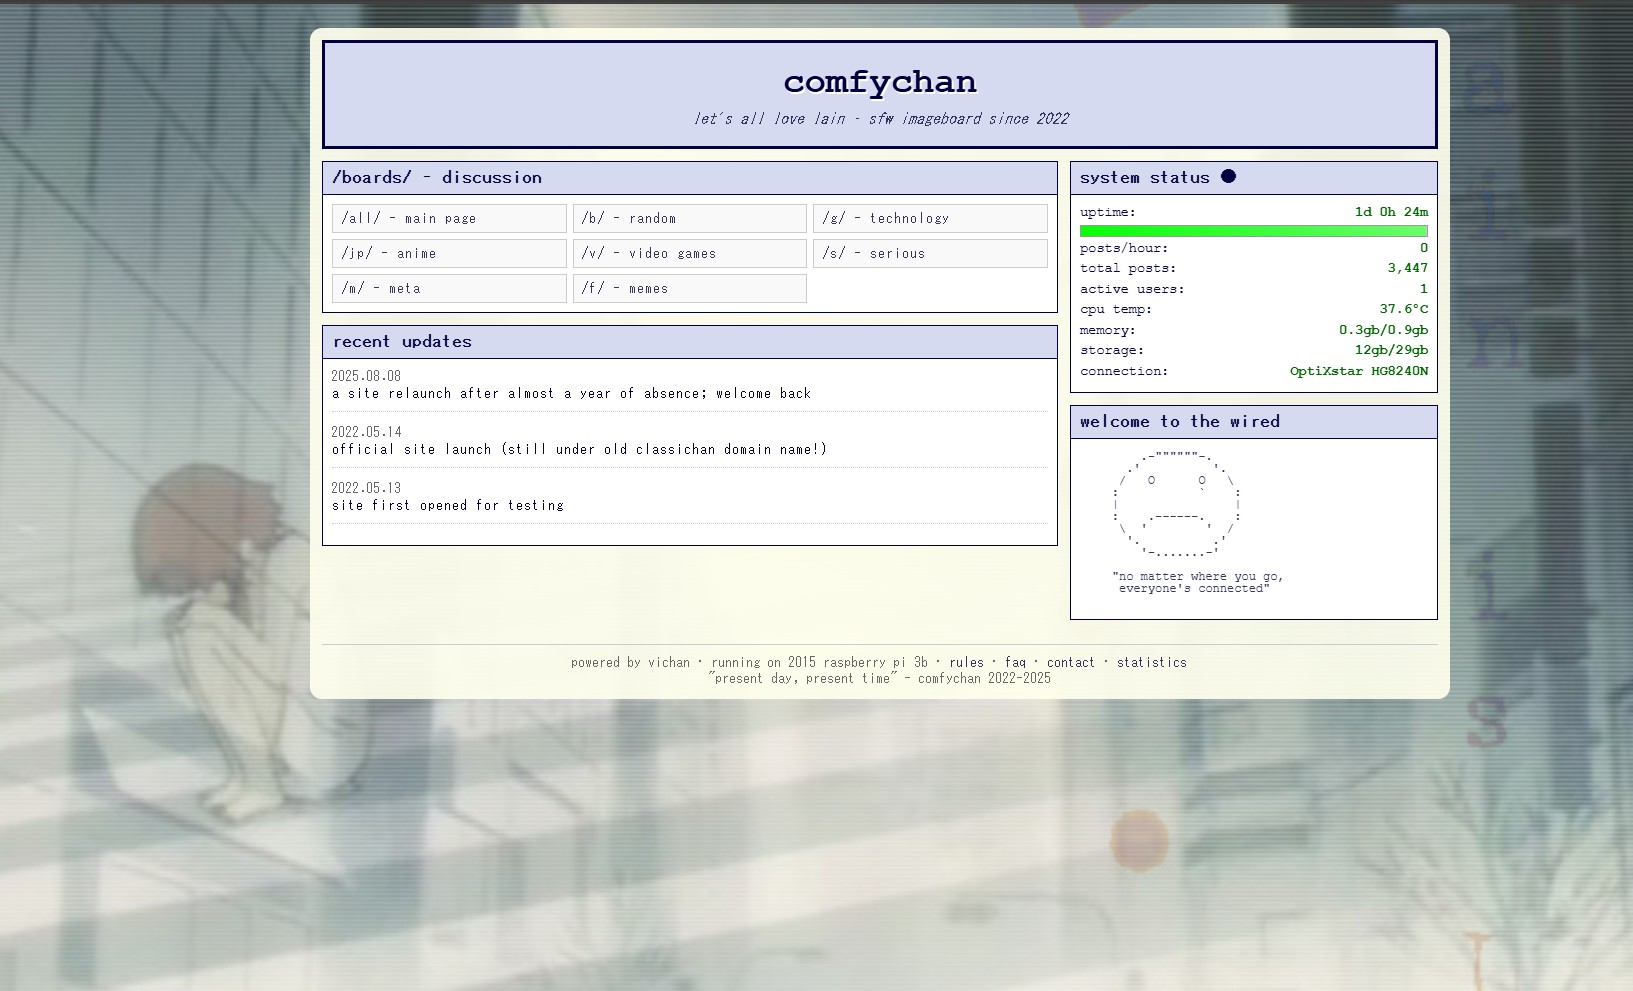Visit the /jp/ anime board

[449, 253]
